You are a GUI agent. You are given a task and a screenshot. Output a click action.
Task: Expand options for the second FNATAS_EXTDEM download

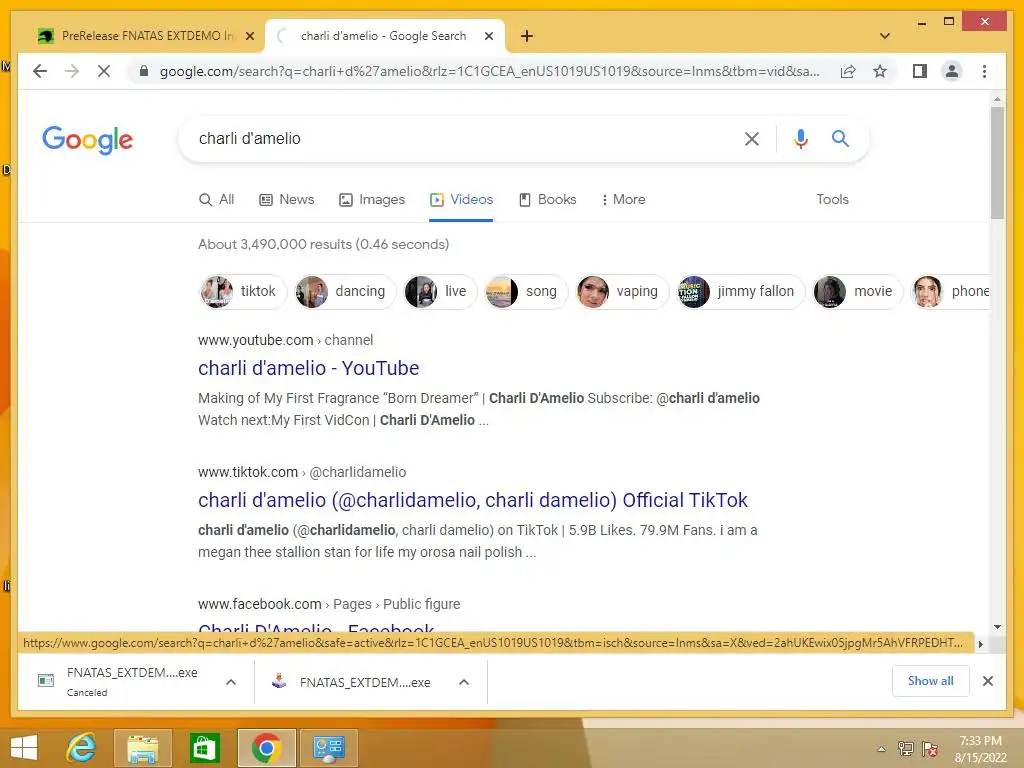pyautogui.click(x=464, y=682)
